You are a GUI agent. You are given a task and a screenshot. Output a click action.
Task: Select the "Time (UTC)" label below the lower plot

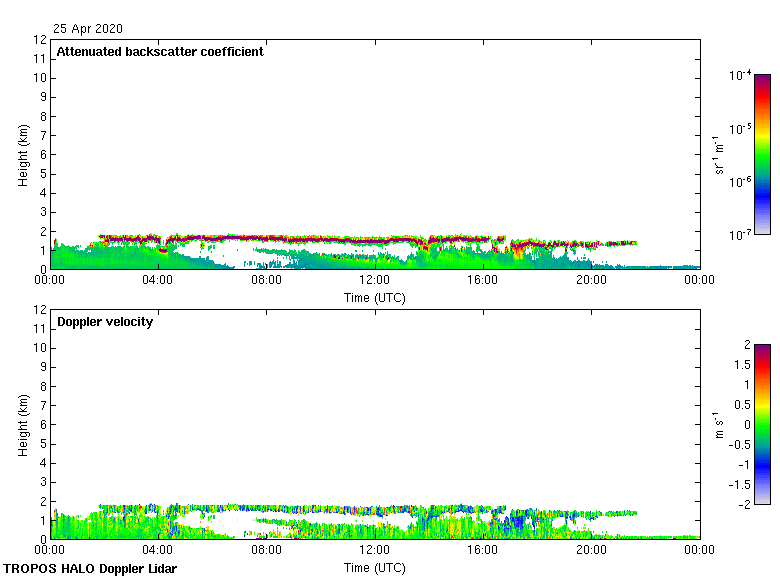pos(374,568)
